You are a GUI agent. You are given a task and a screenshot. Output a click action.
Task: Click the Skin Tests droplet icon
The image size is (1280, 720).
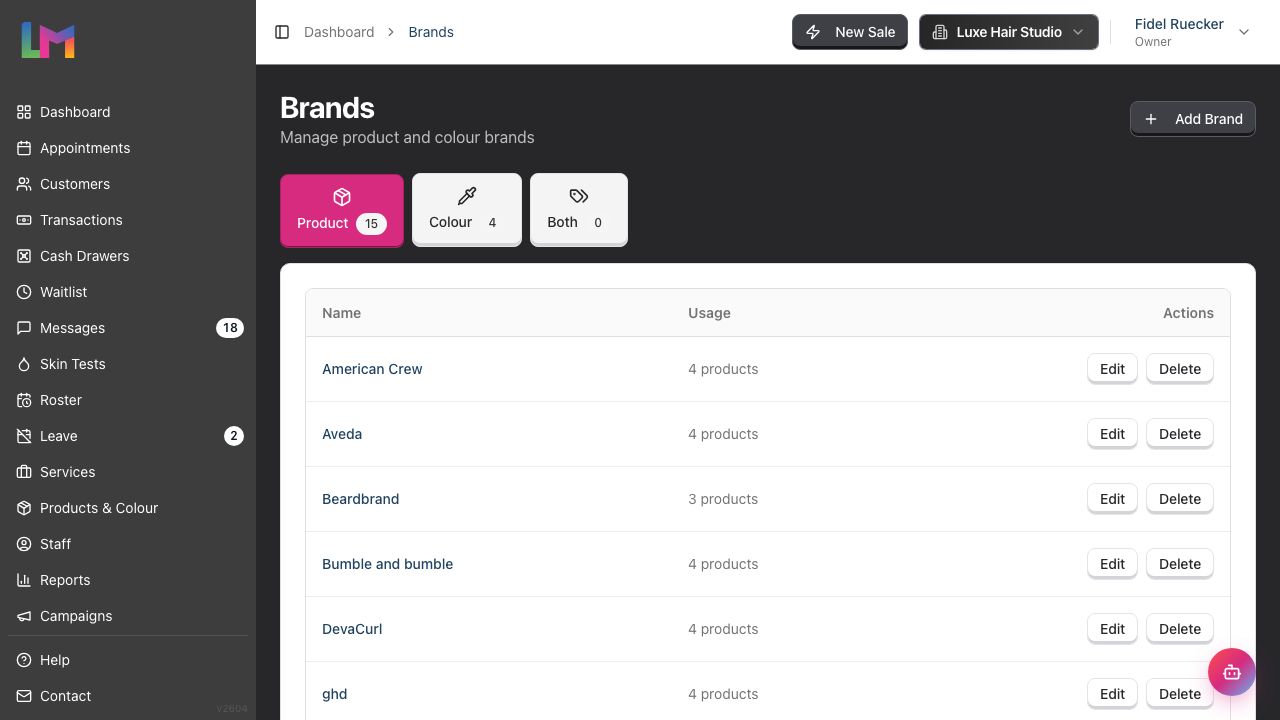(24, 364)
